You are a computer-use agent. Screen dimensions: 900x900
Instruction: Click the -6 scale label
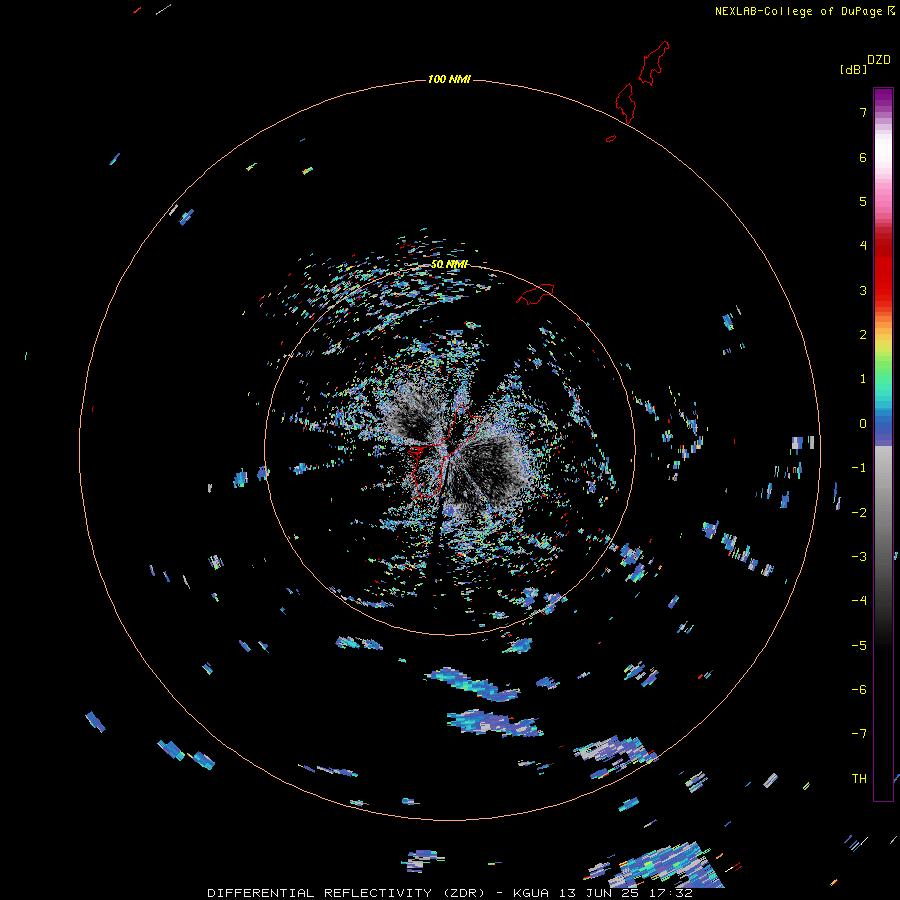[x=859, y=690]
